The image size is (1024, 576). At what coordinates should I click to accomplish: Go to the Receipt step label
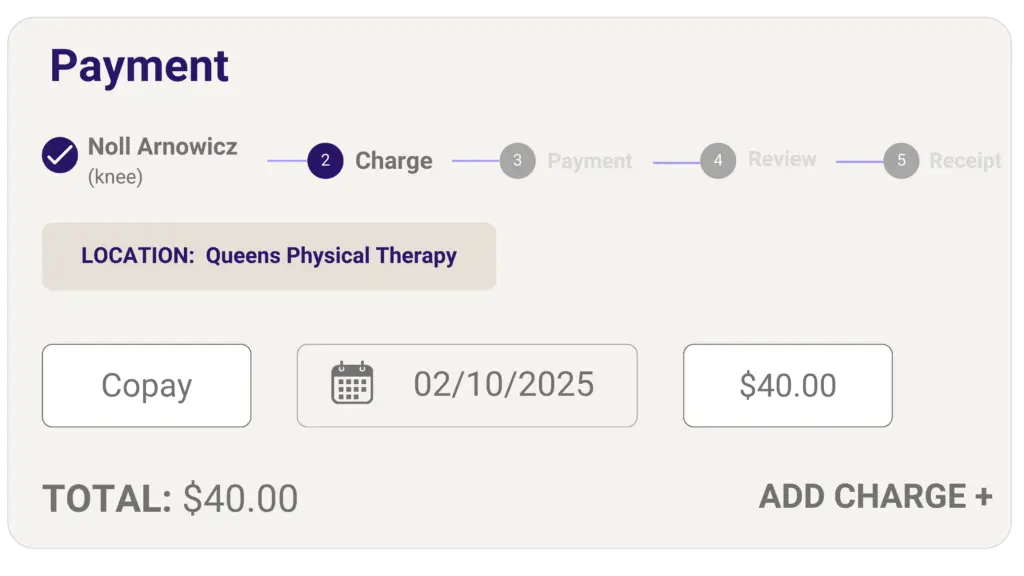point(965,161)
